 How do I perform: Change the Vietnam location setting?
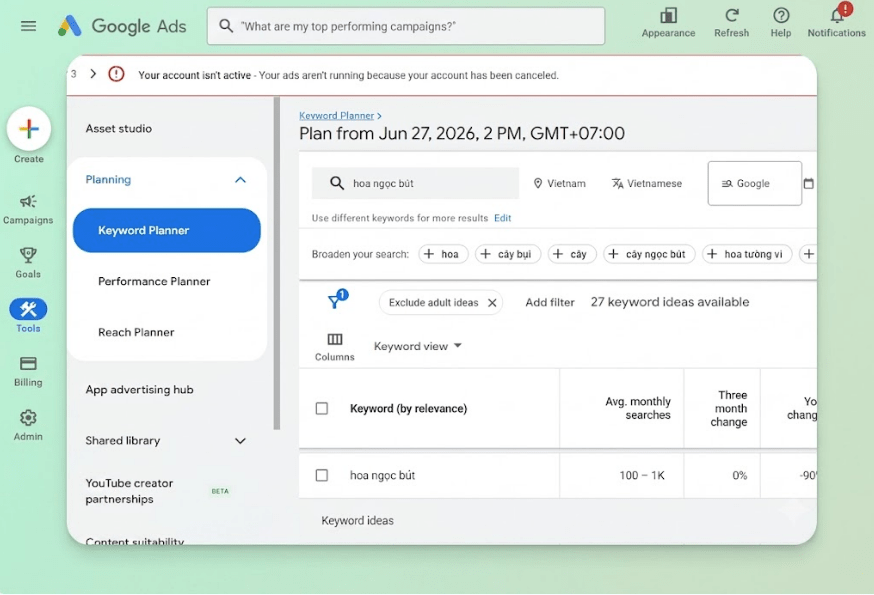[559, 183]
